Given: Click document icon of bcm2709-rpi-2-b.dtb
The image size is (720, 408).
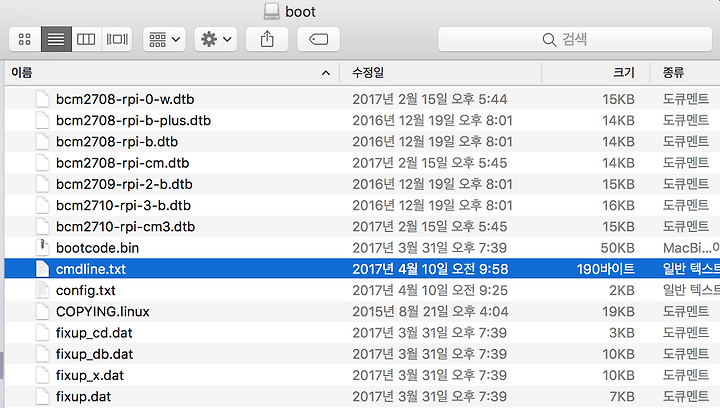Looking at the screenshot, I should [42, 184].
